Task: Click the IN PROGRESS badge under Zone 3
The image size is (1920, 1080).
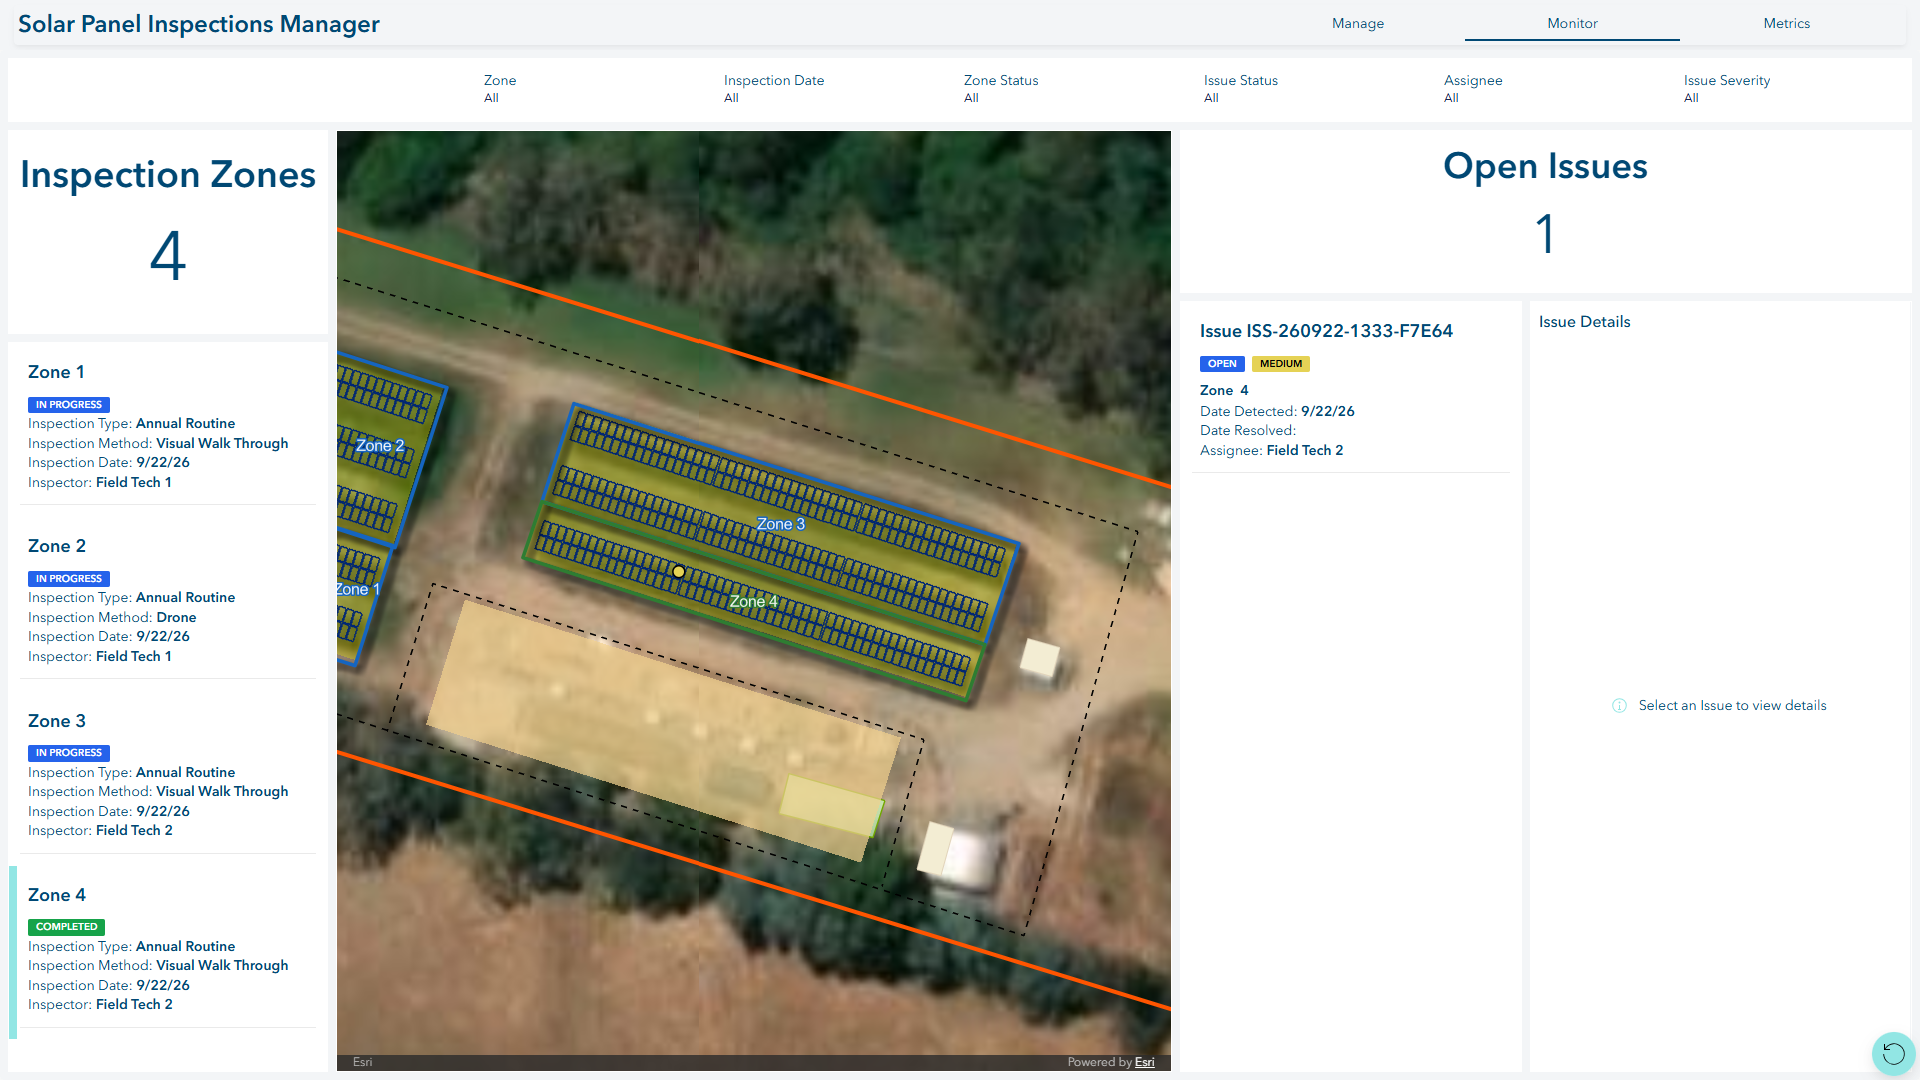Action: [69, 753]
